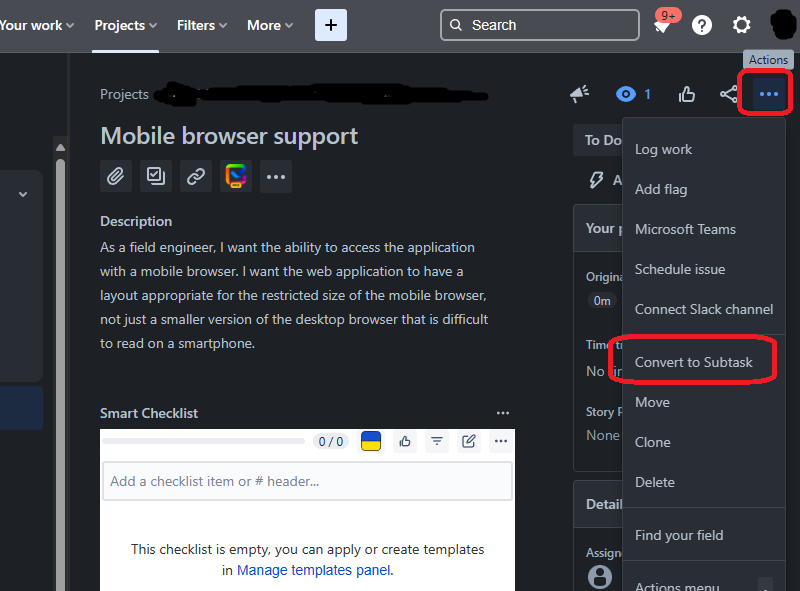Click the give feedback megaphone icon
The height and width of the screenshot is (591, 800).
[x=580, y=94]
